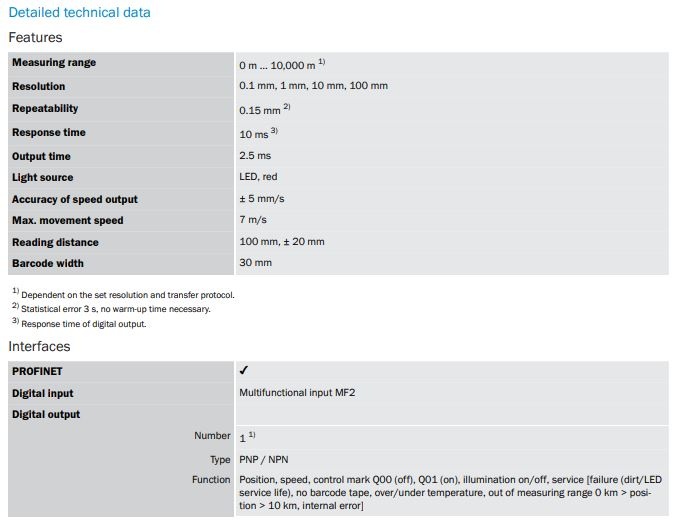Click the "Measuring range" row label
The height and width of the screenshot is (522, 682).
coord(54,62)
